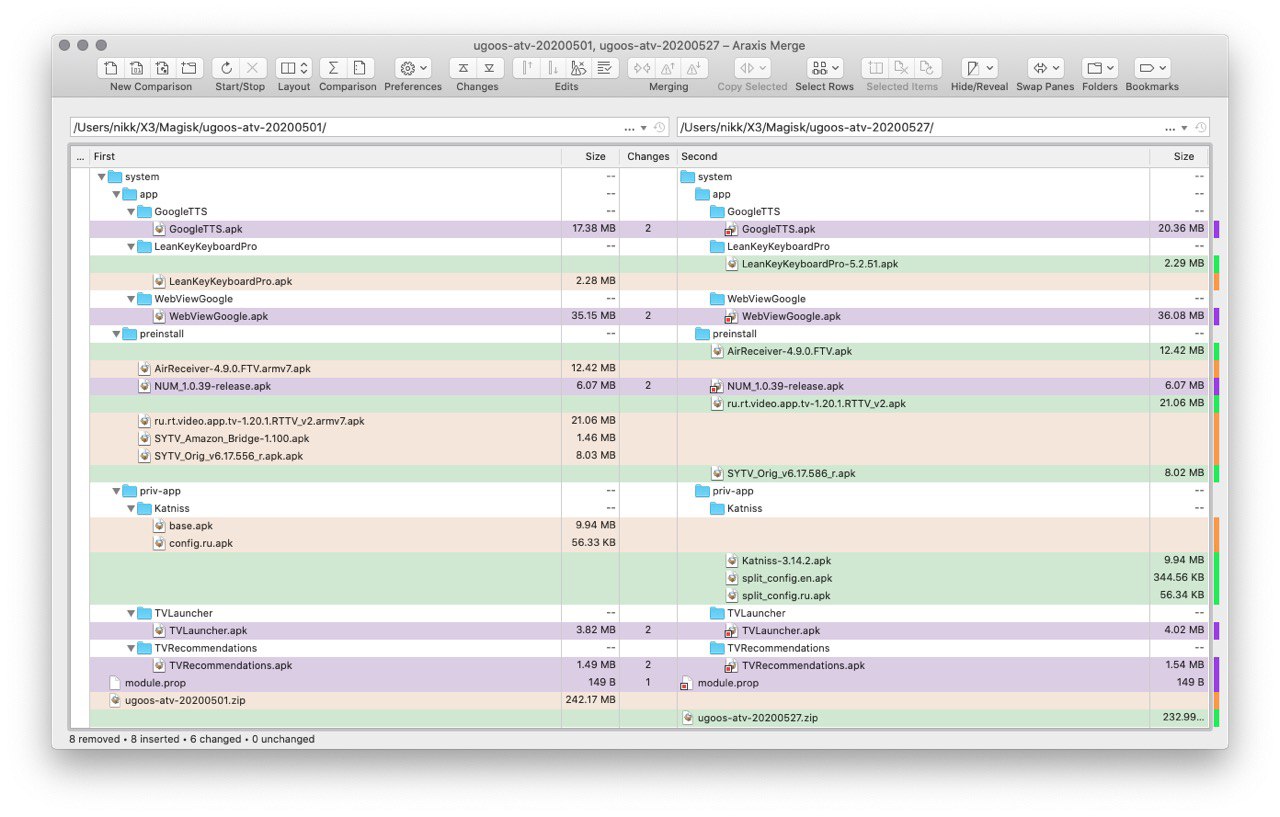Screen dimensions: 1280x817
Task: Select the ugoos-atv-20200527.zip archive icon
Action: tap(688, 718)
